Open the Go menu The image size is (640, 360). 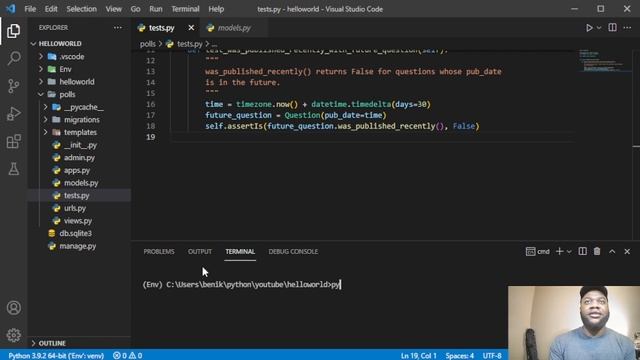(135, 9)
